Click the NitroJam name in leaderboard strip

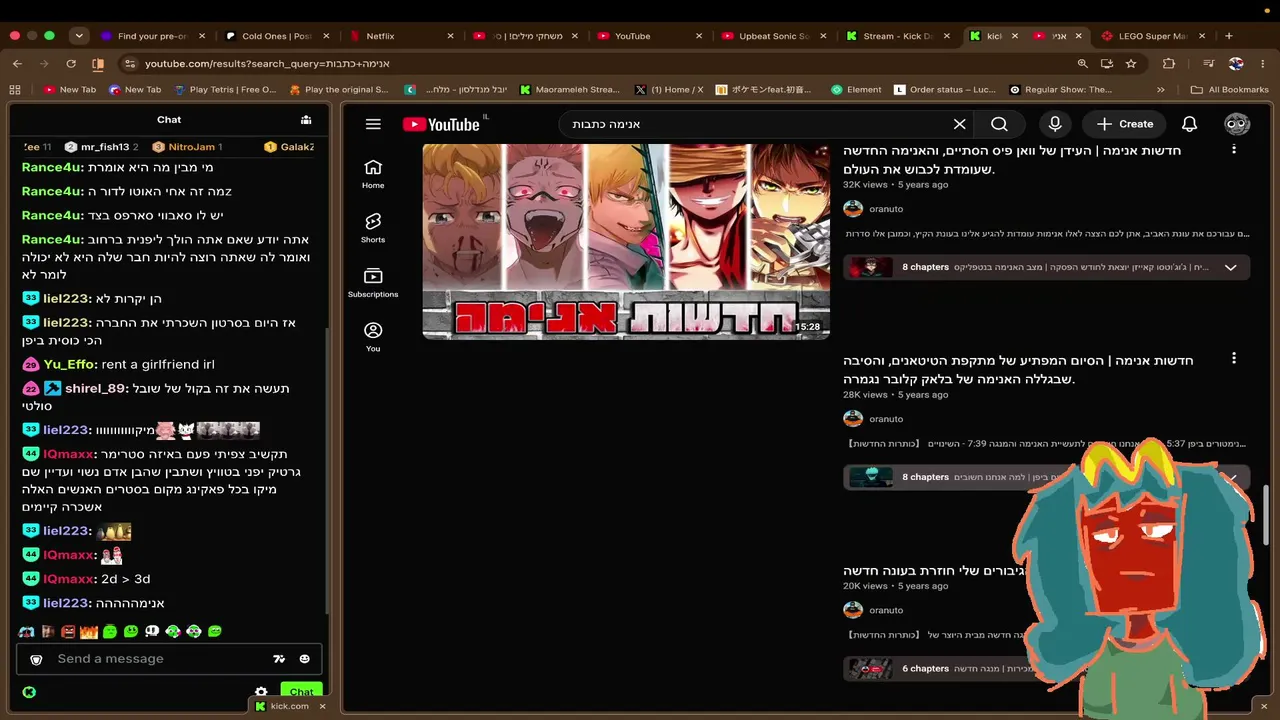[191, 147]
